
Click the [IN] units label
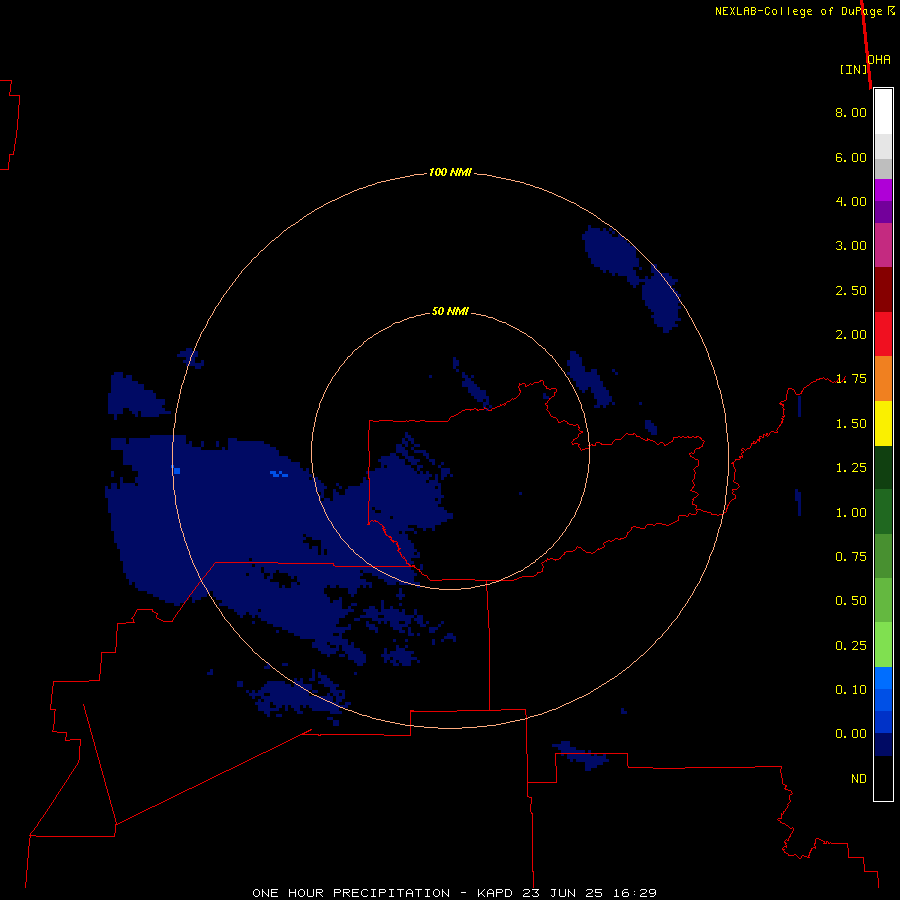tap(854, 69)
